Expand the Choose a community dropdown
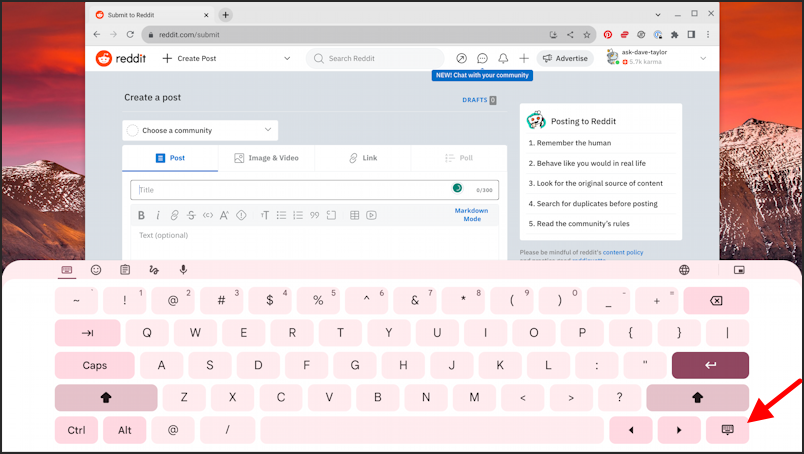The height and width of the screenshot is (454, 804). [x=200, y=130]
